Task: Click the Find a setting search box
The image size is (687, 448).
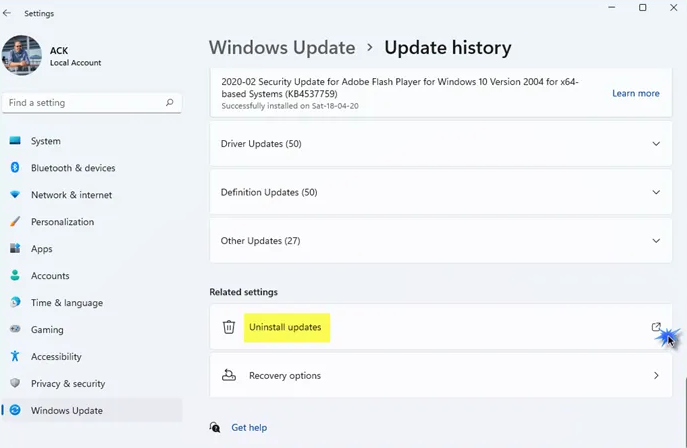Action: (x=85, y=102)
